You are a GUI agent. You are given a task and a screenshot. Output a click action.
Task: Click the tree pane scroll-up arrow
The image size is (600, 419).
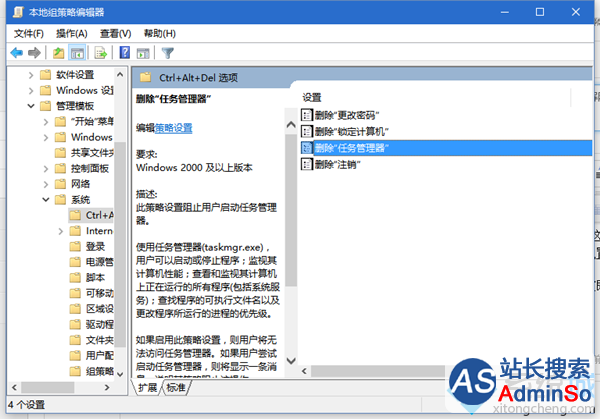[120, 74]
